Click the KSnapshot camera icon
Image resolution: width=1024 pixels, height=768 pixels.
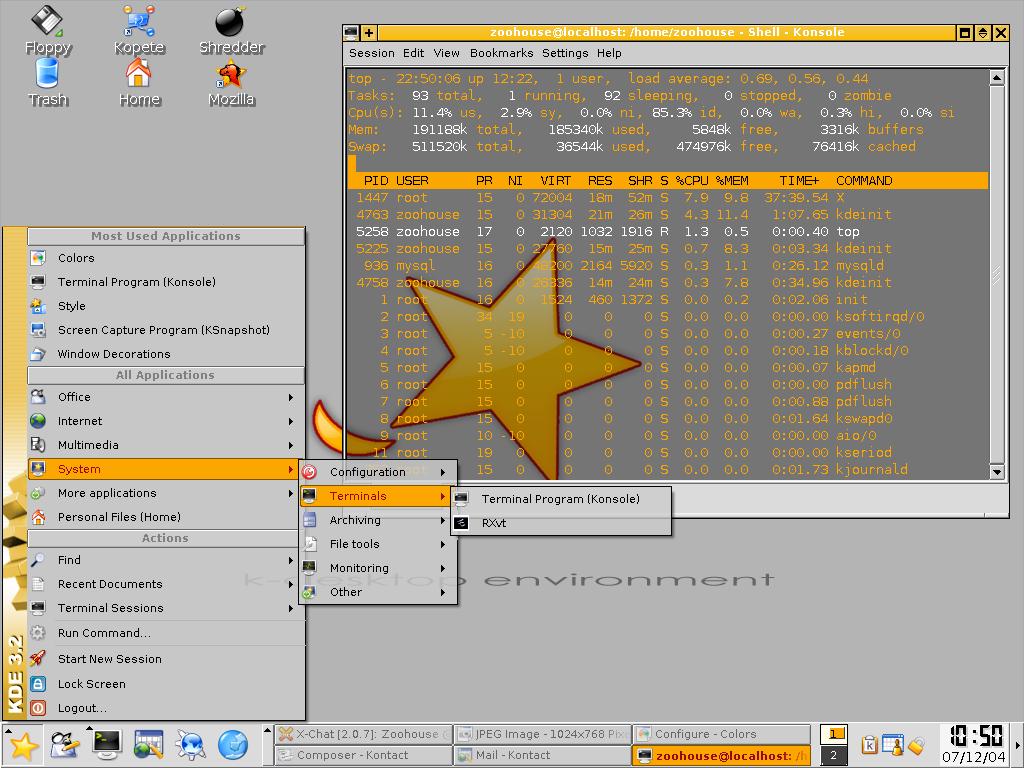click(38, 330)
